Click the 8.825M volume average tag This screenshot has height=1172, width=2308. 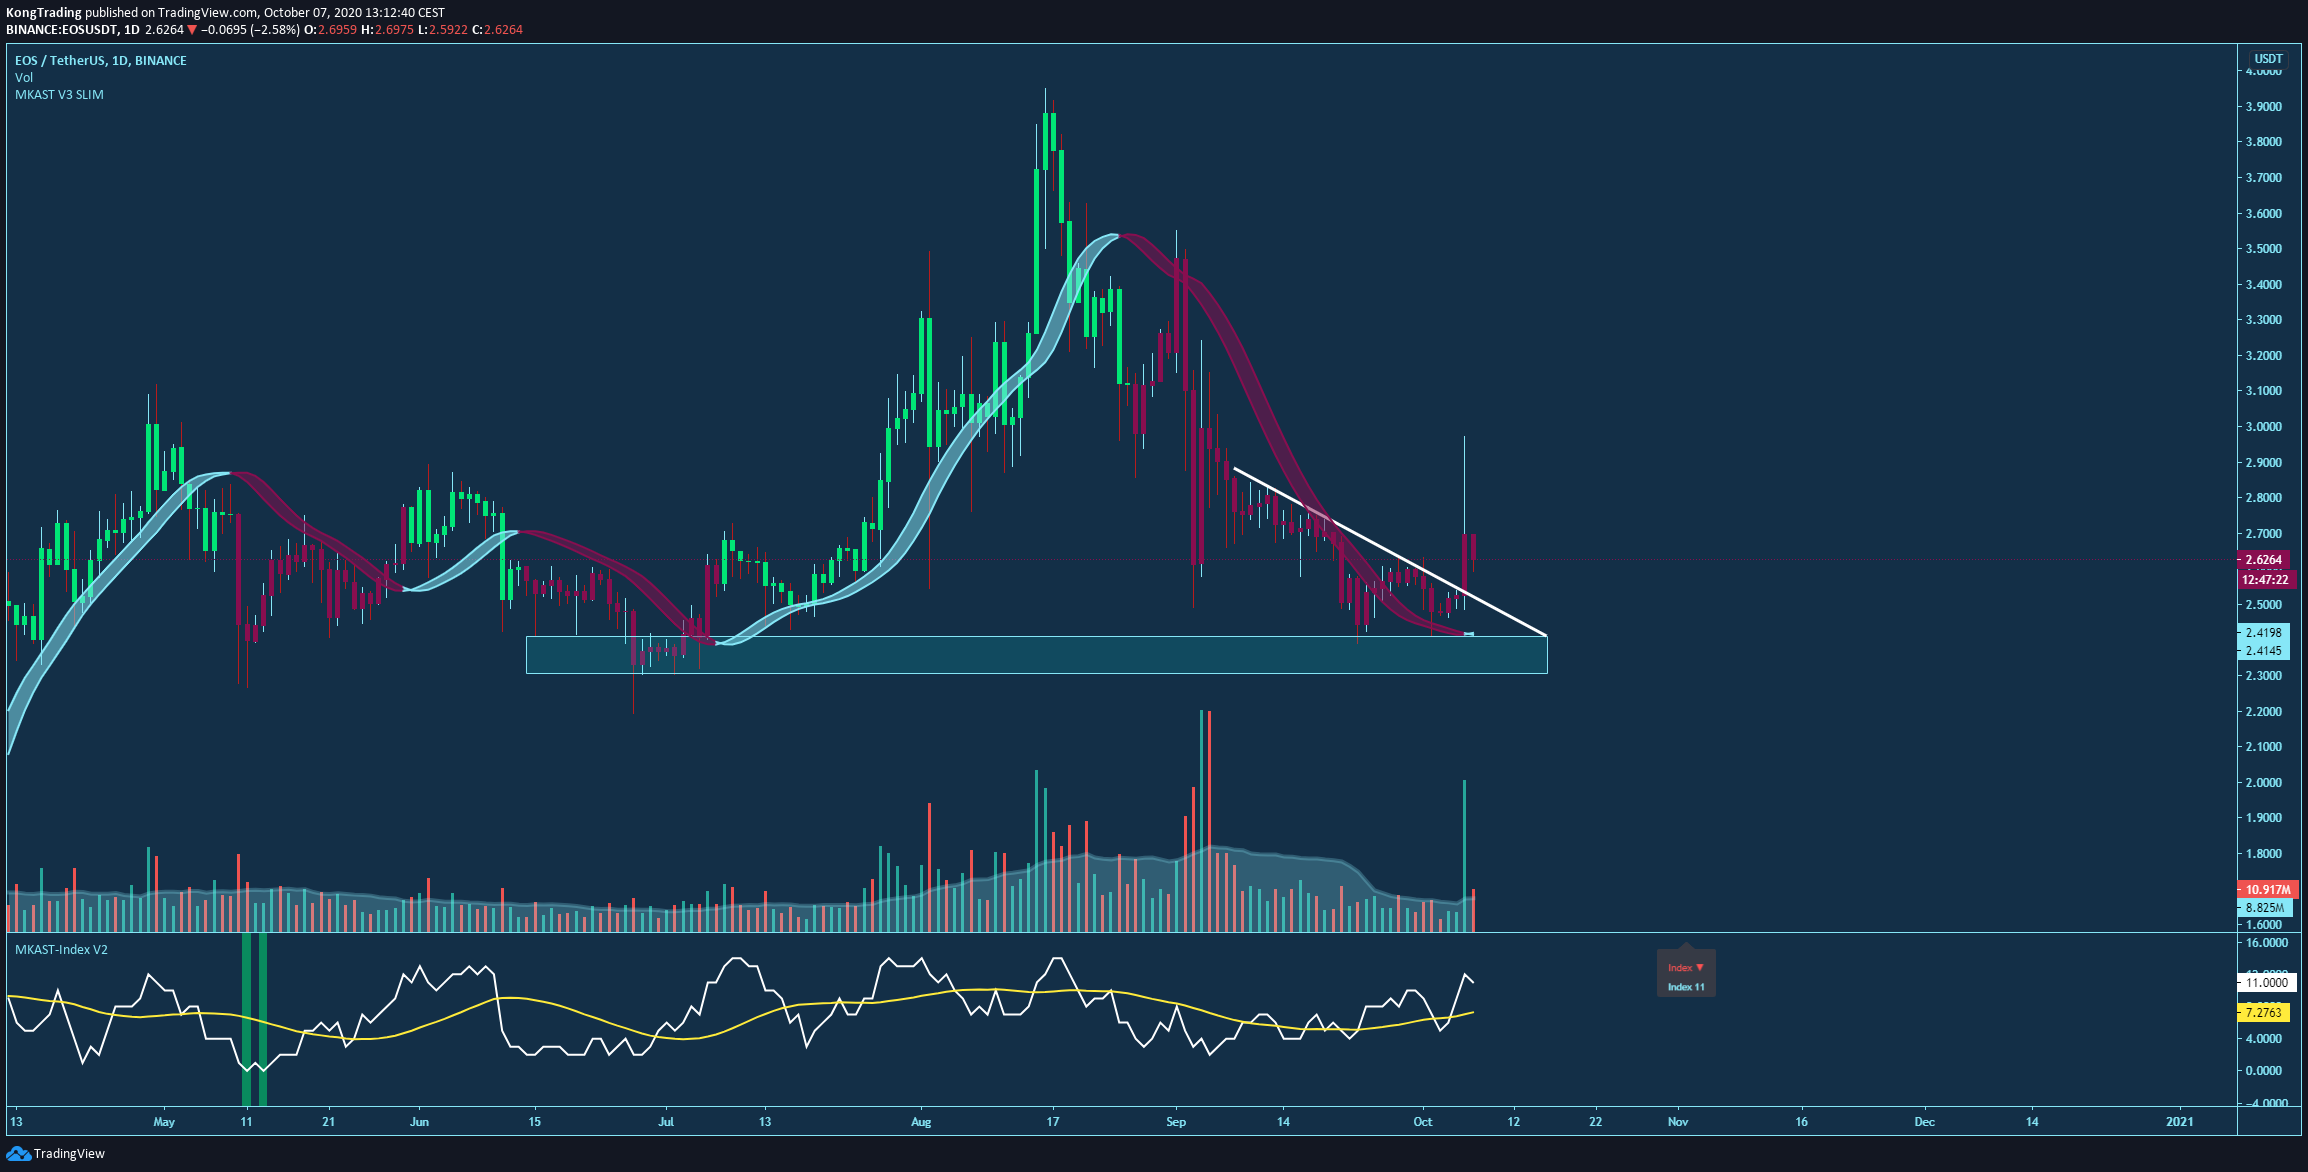(2264, 908)
